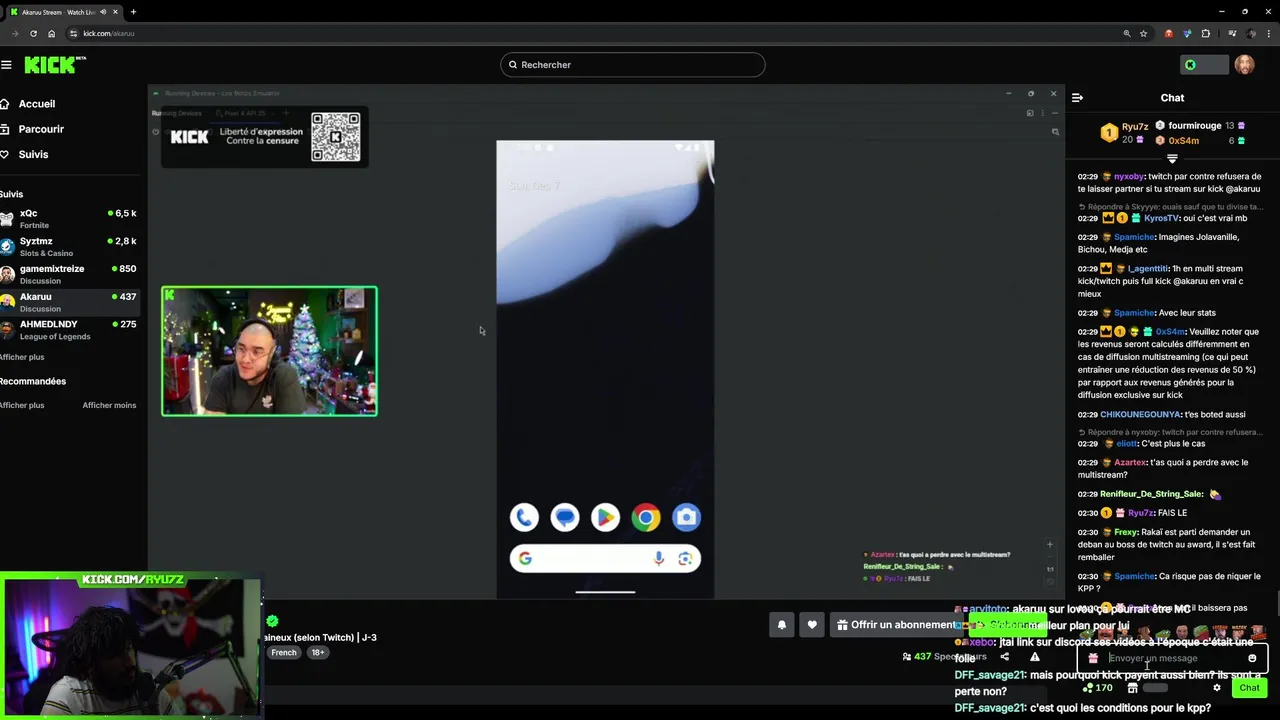The width and height of the screenshot is (1280, 720).
Task: Click the green Kick coin balance button
Action: pos(1203,65)
